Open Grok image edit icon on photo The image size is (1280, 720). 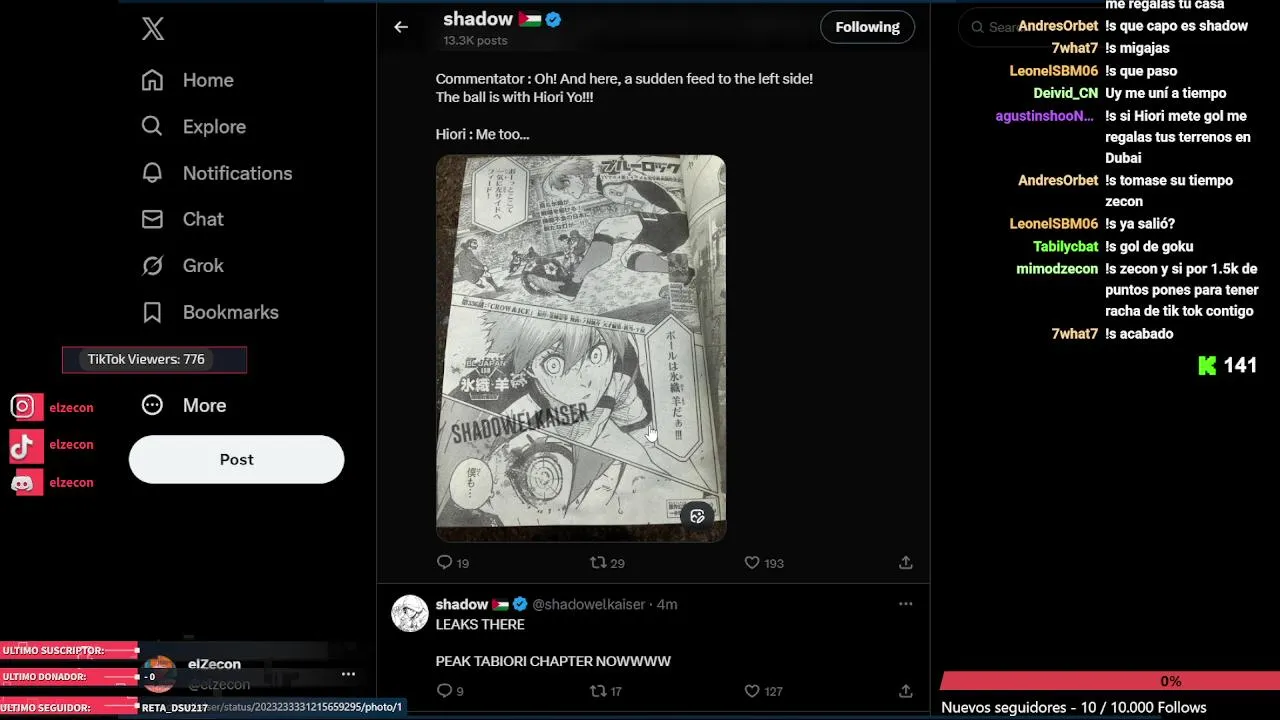[697, 516]
